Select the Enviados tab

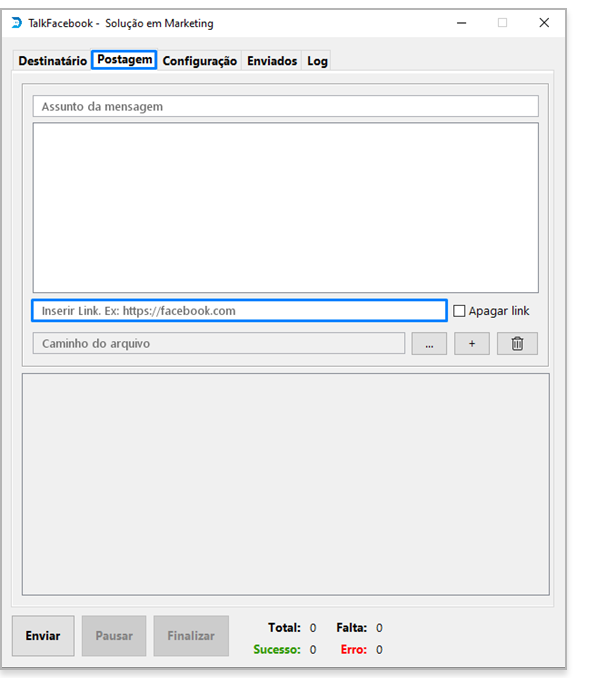(x=272, y=61)
